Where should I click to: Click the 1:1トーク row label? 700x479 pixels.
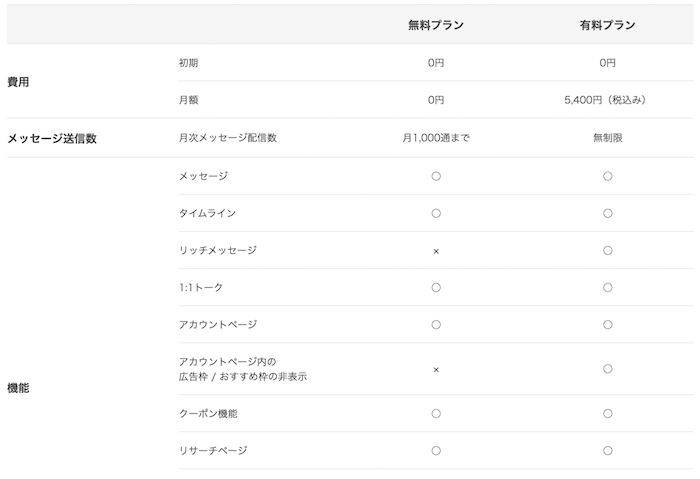[x=201, y=287]
